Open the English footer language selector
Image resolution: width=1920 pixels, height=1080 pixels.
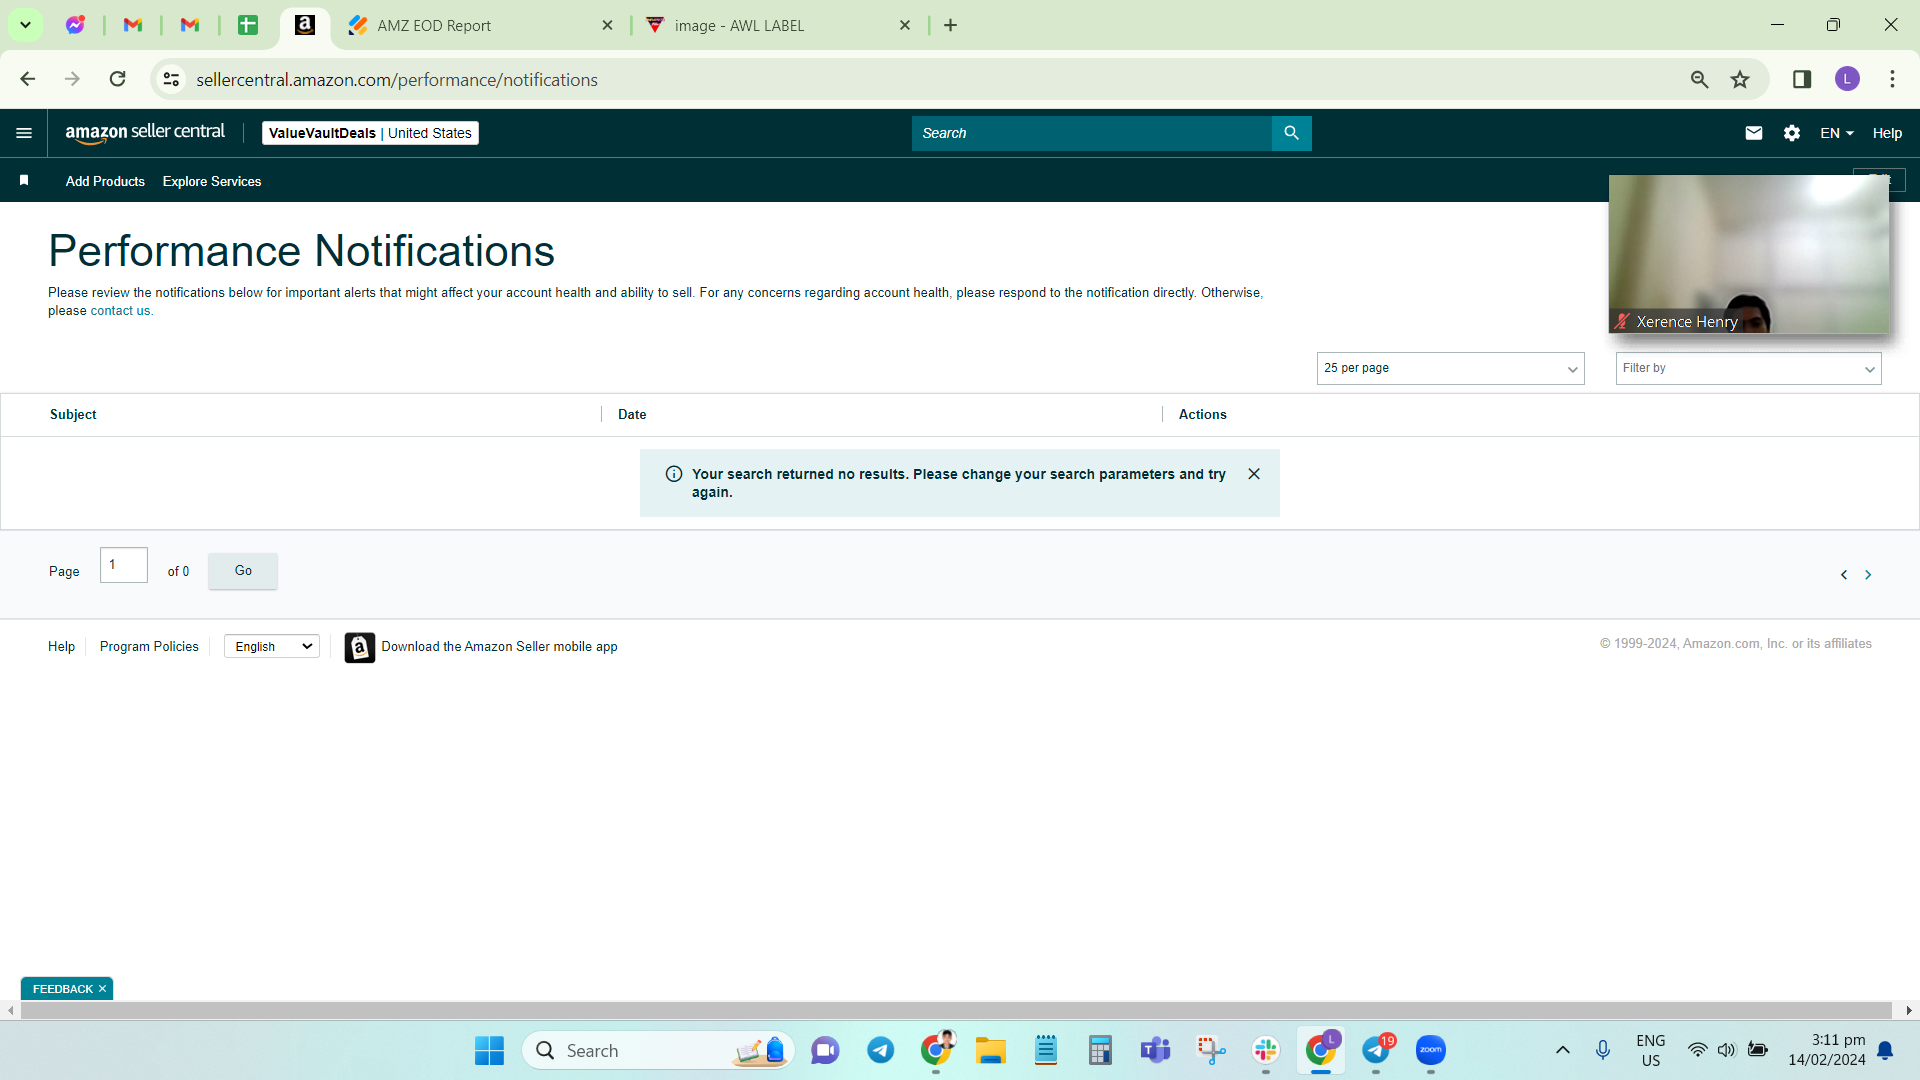tap(272, 647)
